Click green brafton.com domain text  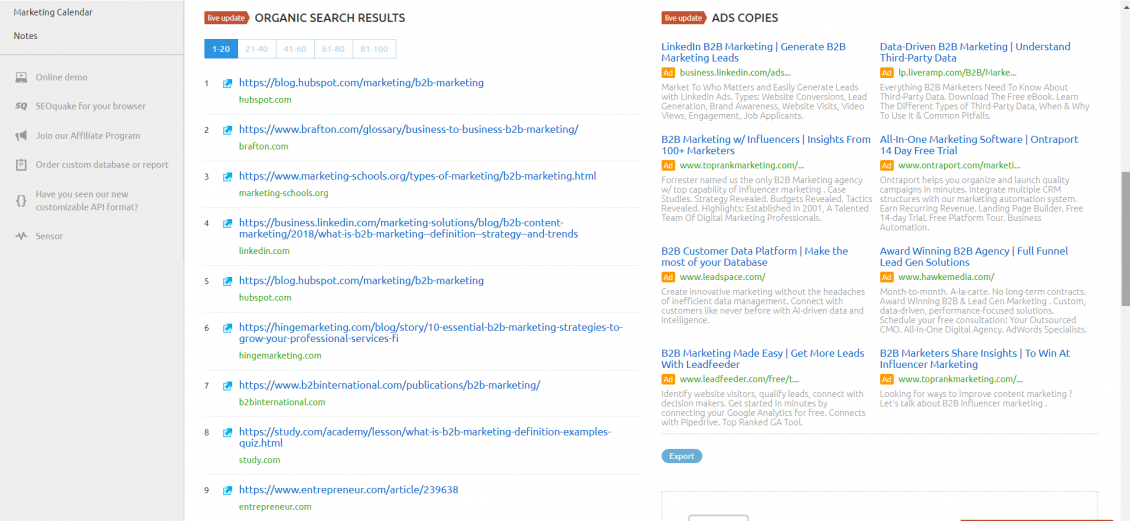pos(263,146)
